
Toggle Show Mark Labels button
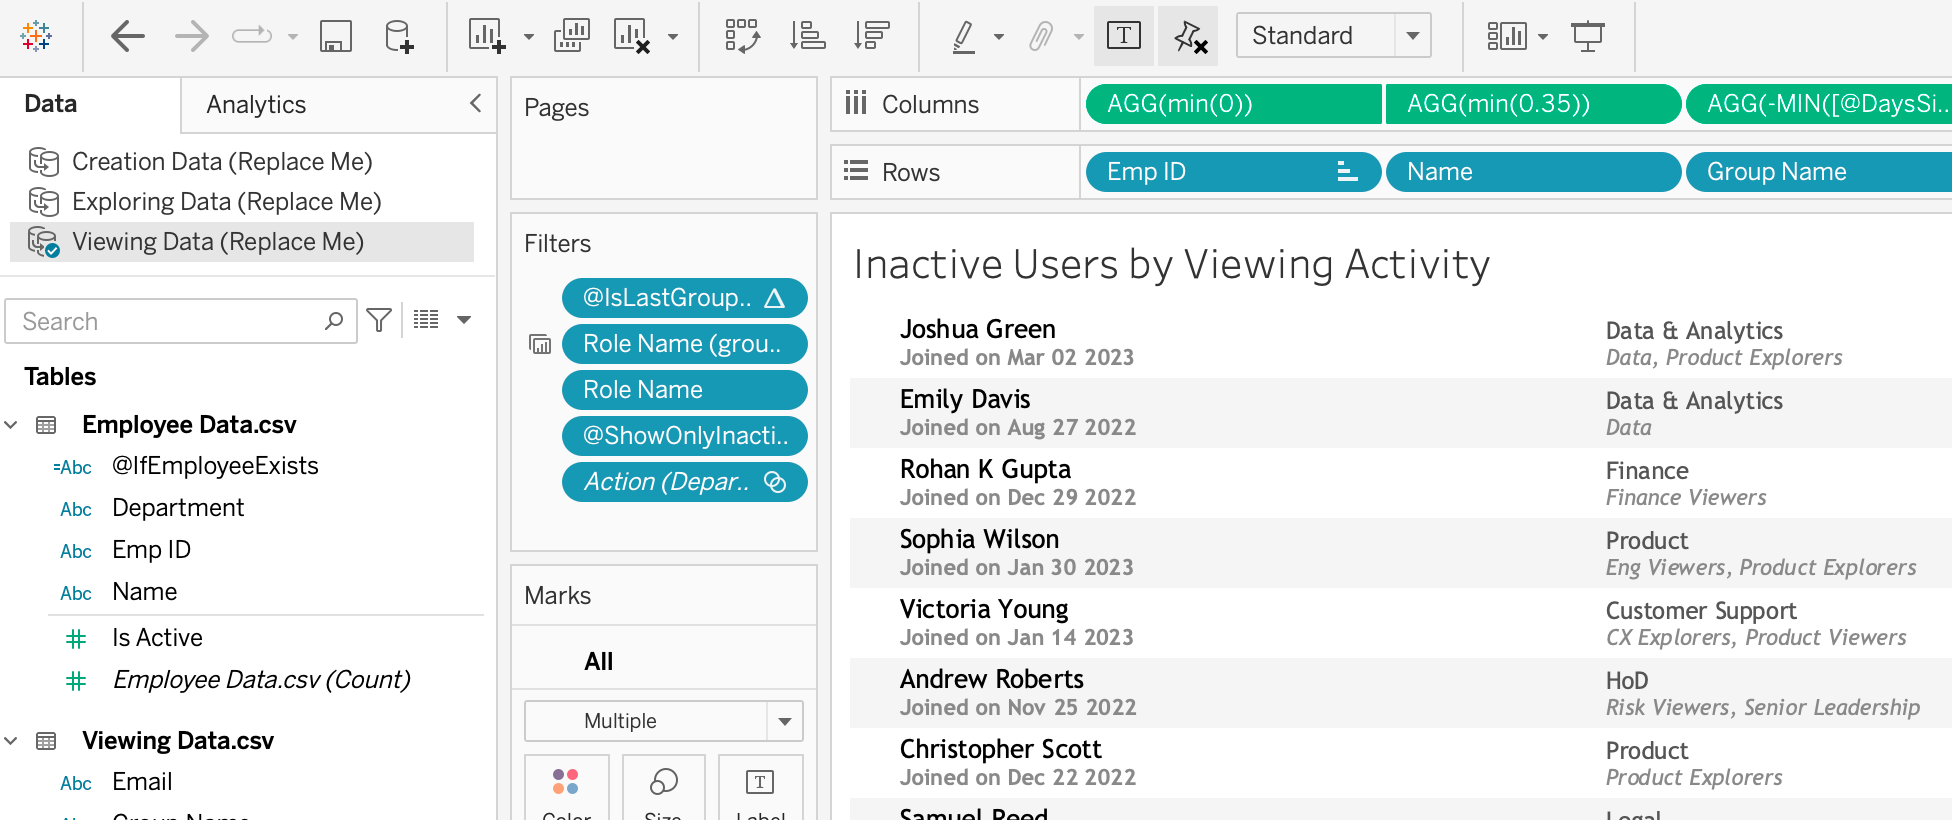pos(1124,37)
